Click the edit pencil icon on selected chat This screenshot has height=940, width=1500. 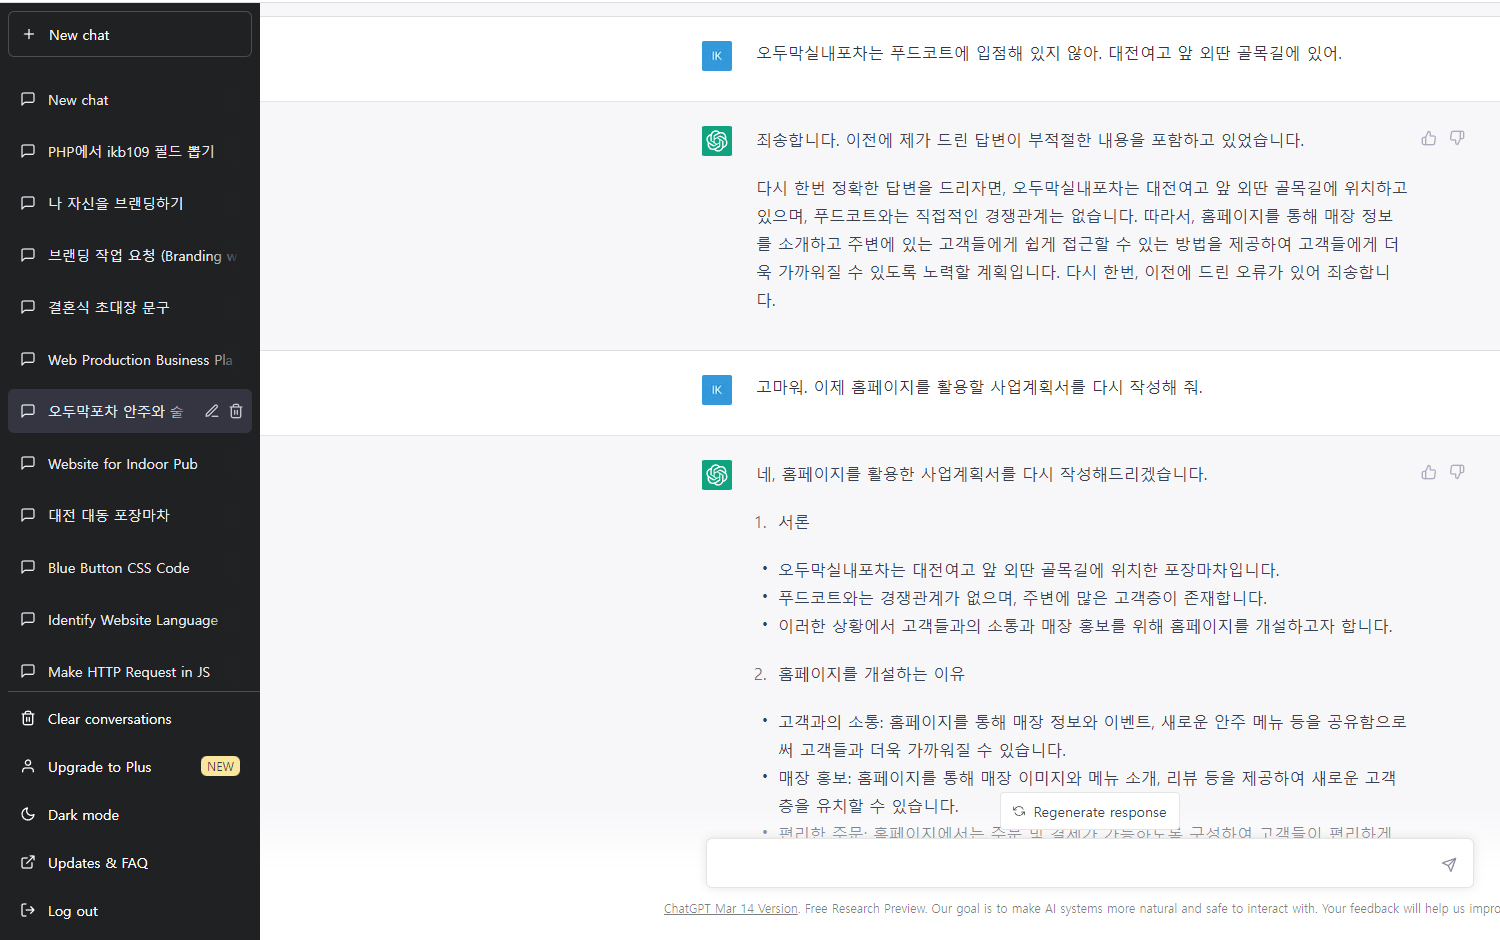212,411
